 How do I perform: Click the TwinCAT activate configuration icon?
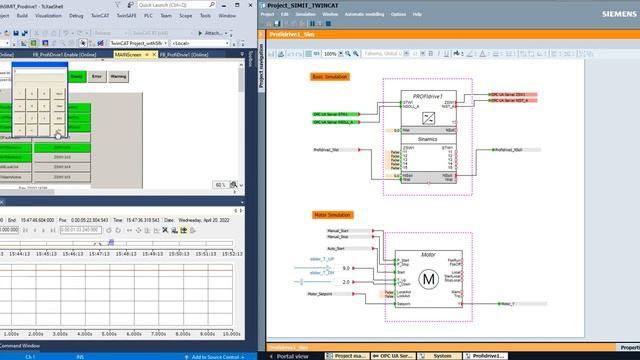(x=24, y=43)
